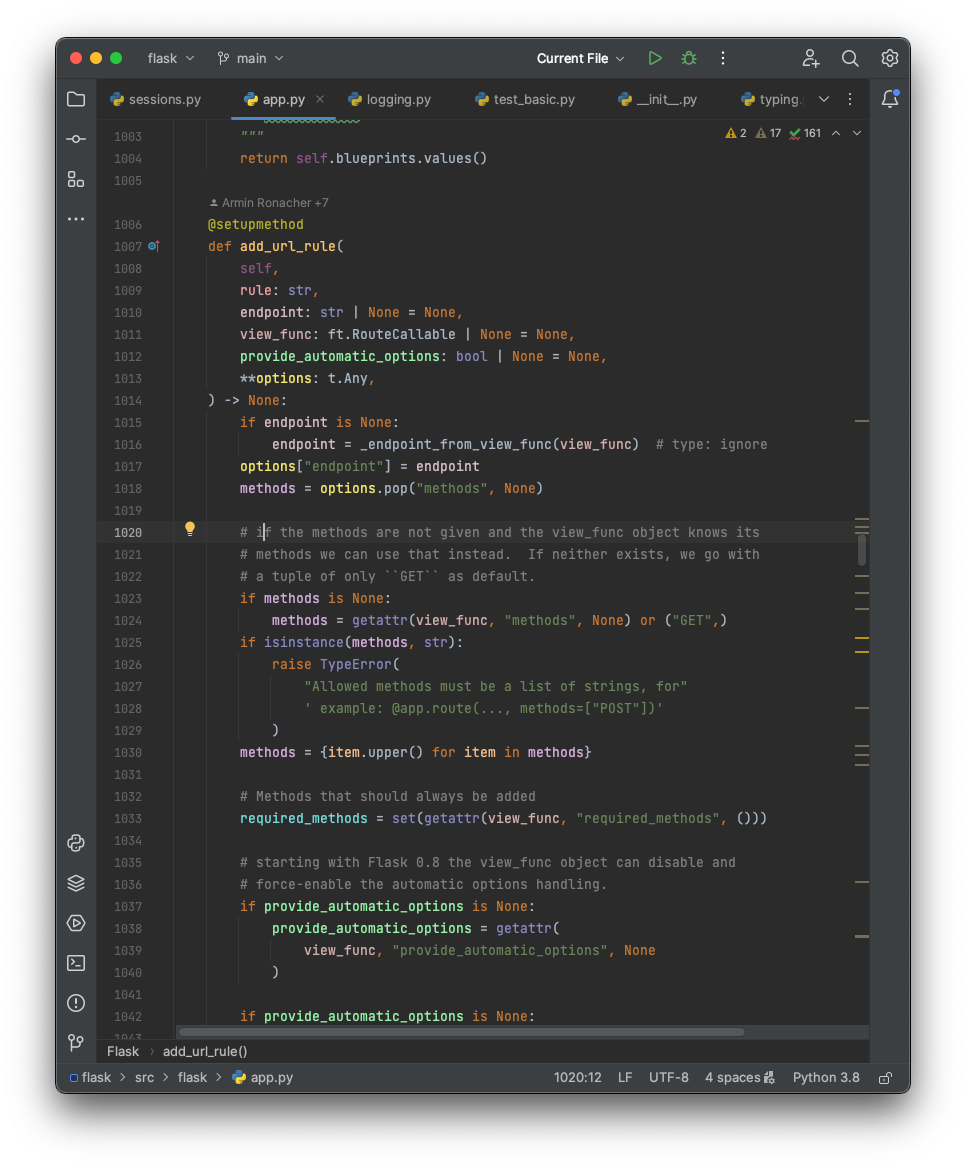Click the Python 3.8 interpreter selector
Screen dimensions: 966x1167
pyautogui.click(x=825, y=1078)
